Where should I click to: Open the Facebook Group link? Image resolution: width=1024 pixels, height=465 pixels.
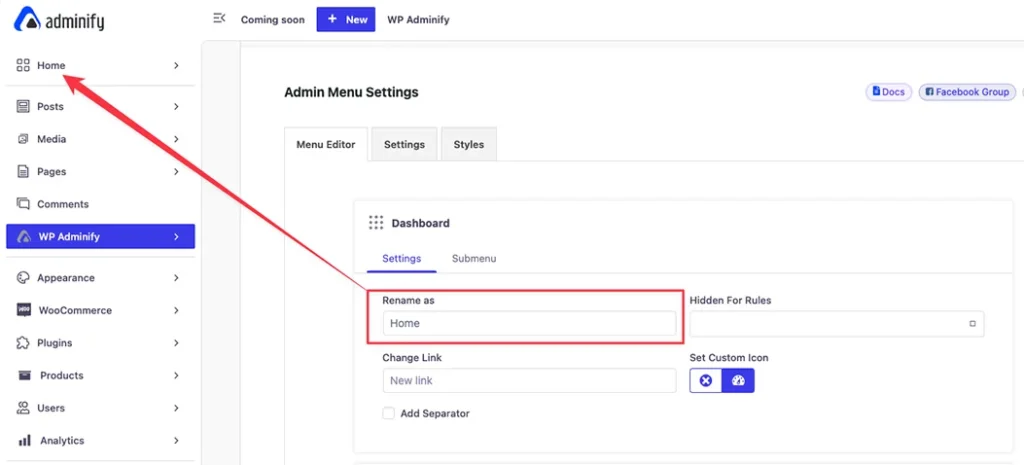tap(968, 92)
